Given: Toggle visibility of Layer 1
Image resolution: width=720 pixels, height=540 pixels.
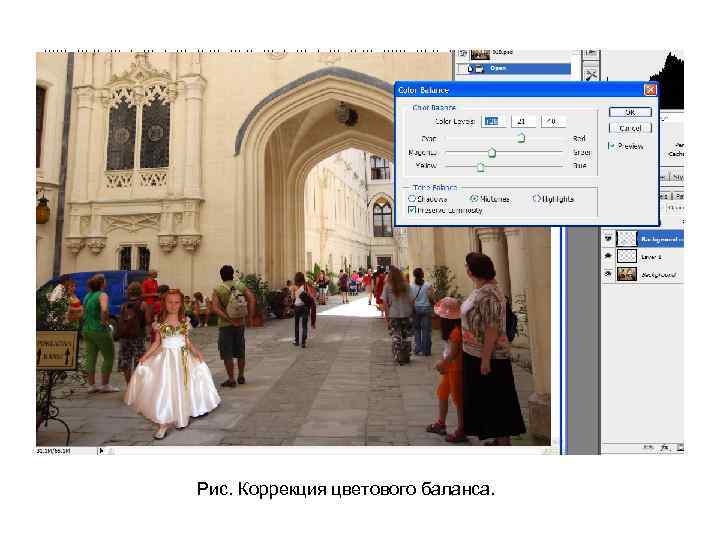Looking at the screenshot, I should coord(608,256).
